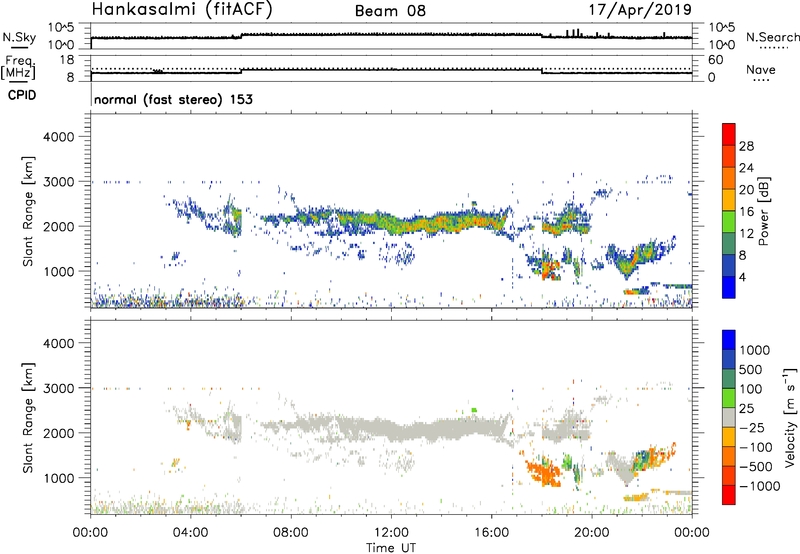
Task: Click the 'N.Search' legend label
Action: [772, 37]
